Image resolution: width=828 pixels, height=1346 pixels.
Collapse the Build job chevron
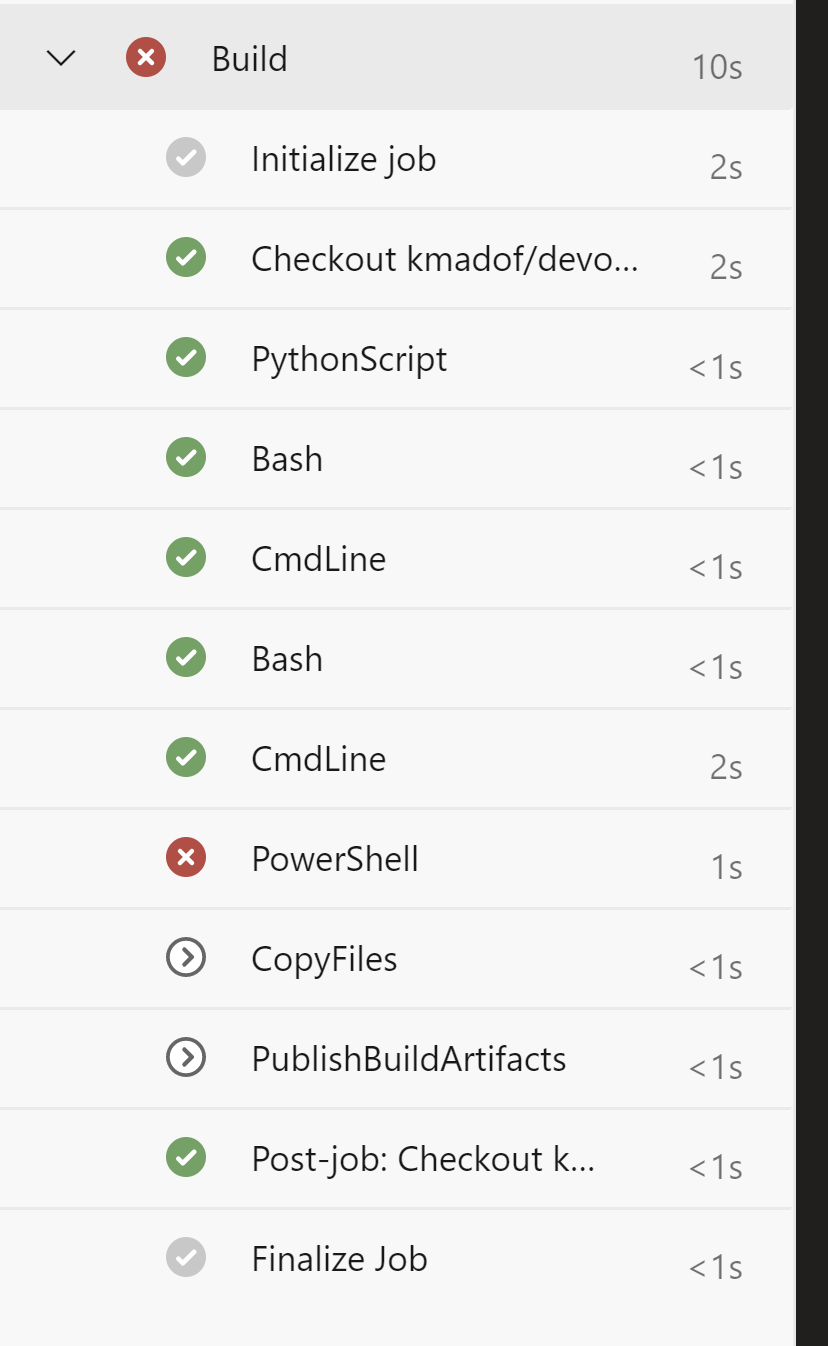(61, 59)
